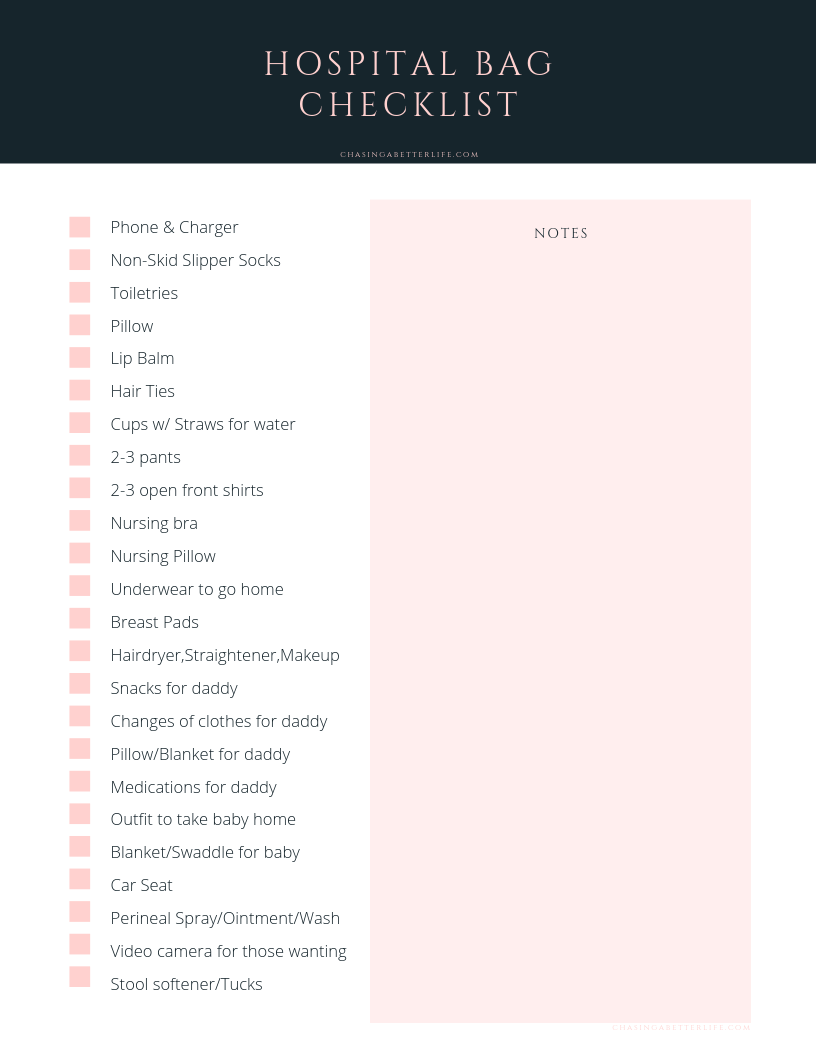Image resolution: width=816 pixels, height=1056 pixels.
Task: Check the Hair Ties box
Action: [x=80, y=390]
